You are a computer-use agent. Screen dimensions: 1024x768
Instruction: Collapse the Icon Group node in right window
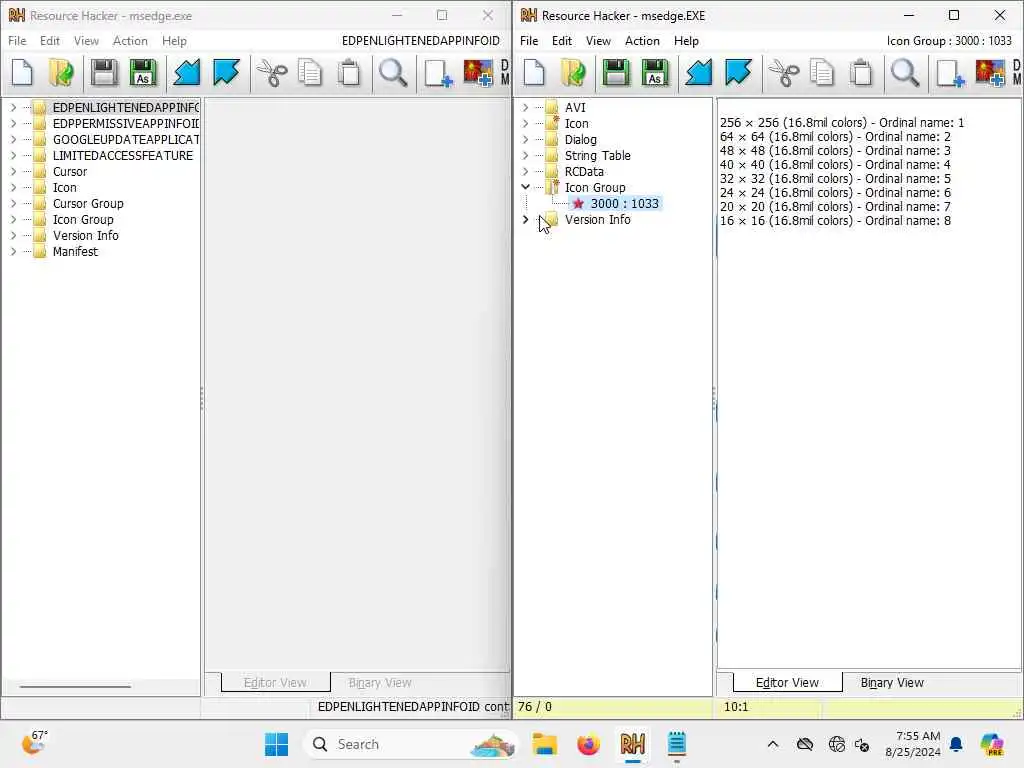[525, 187]
